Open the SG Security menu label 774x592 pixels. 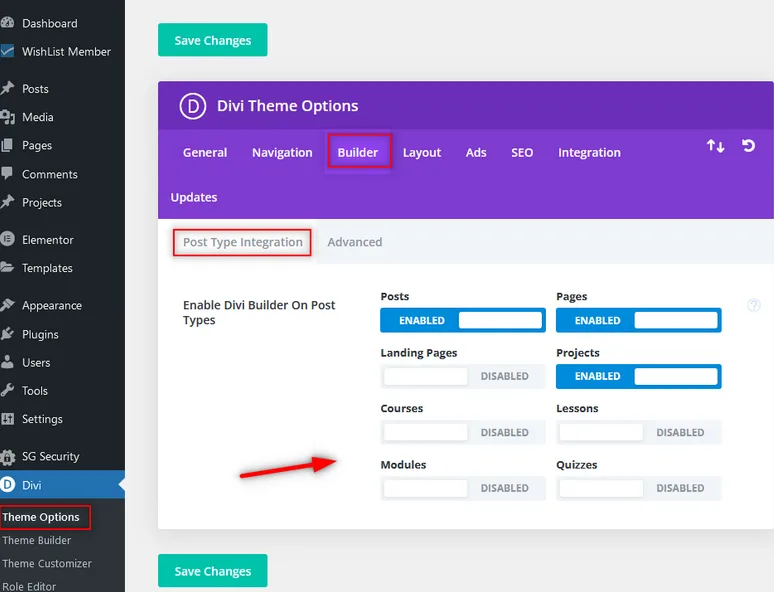click(x=50, y=456)
